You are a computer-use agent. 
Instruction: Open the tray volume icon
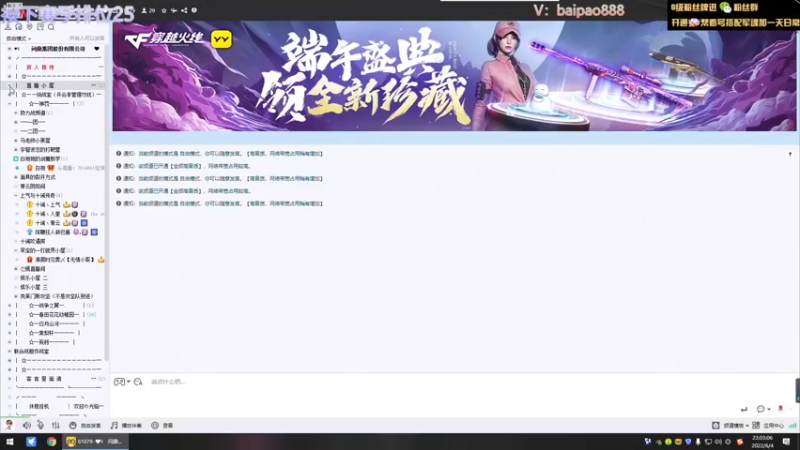718,442
